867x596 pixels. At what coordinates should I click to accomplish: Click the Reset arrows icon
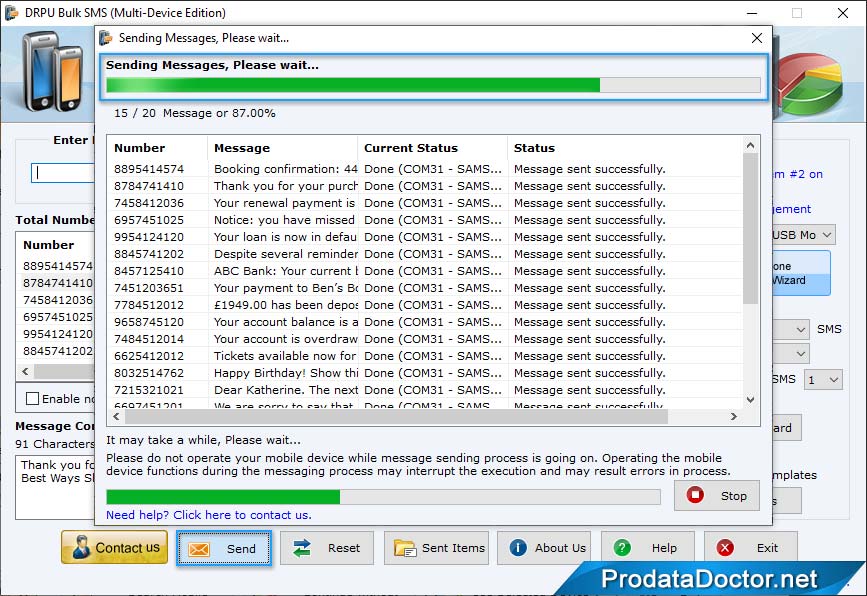(x=302, y=548)
